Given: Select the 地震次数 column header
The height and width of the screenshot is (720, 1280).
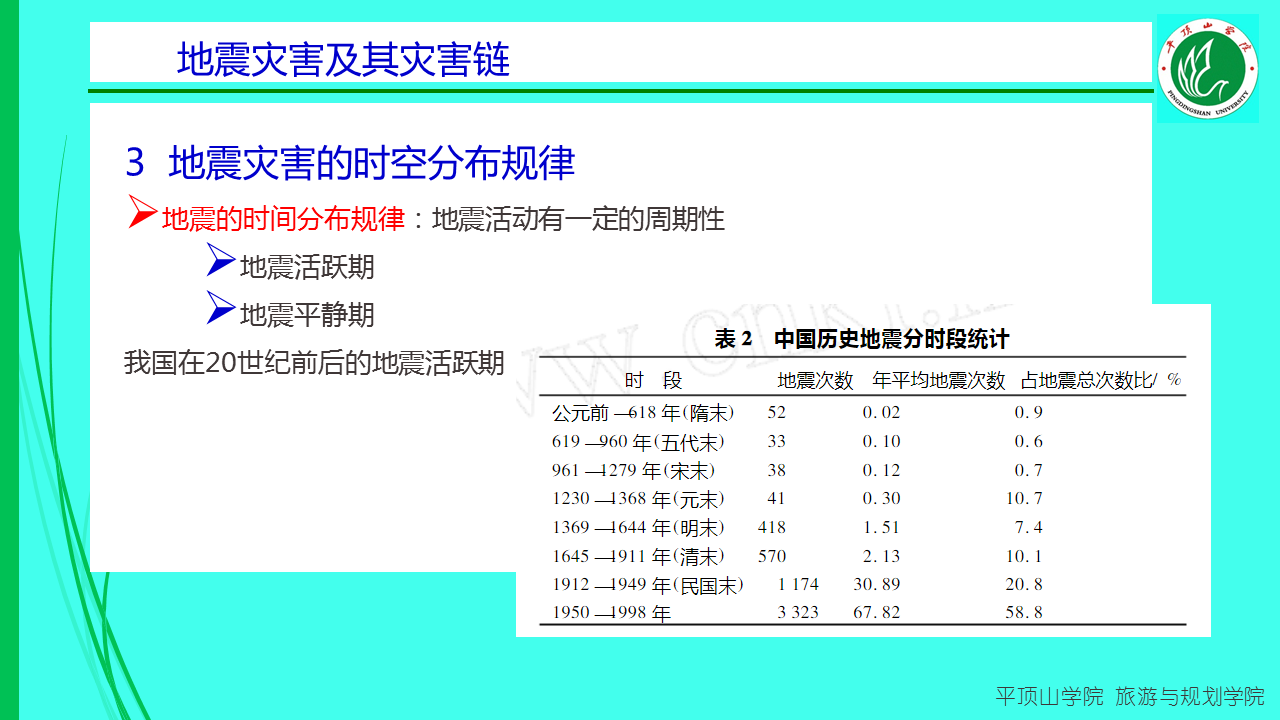Looking at the screenshot, I should coord(815,380).
